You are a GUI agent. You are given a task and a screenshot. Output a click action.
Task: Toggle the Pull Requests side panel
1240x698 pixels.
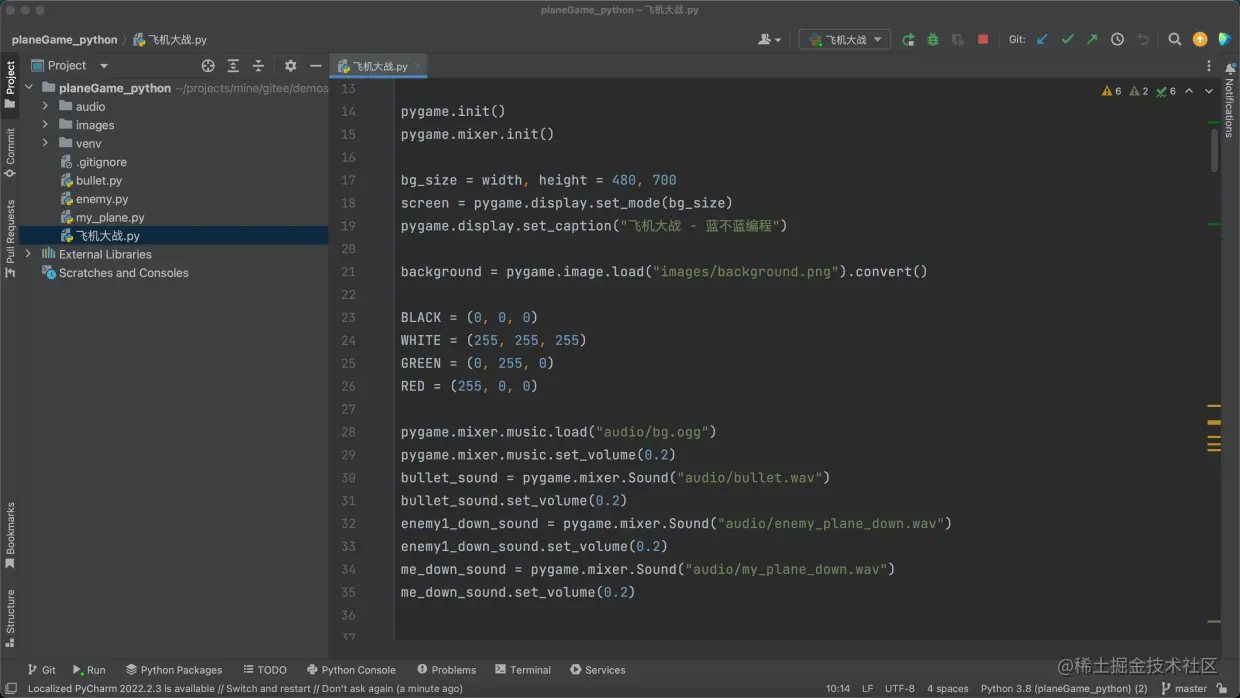(10, 239)
